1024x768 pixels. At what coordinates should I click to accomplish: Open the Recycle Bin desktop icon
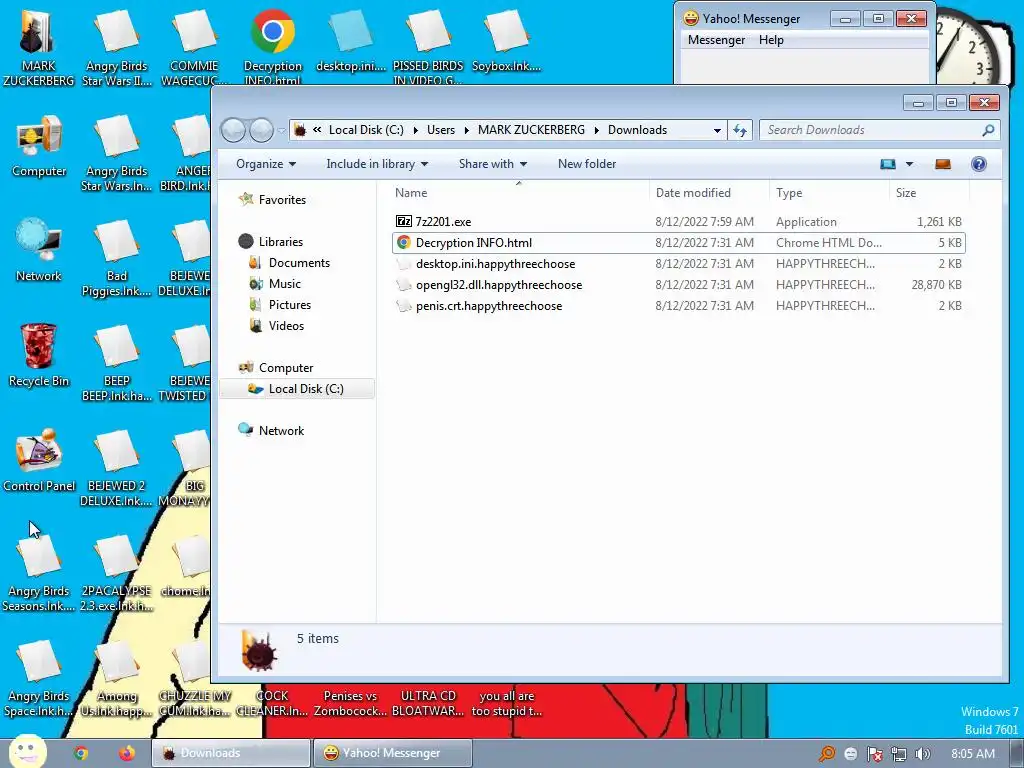tap(39, 355)
